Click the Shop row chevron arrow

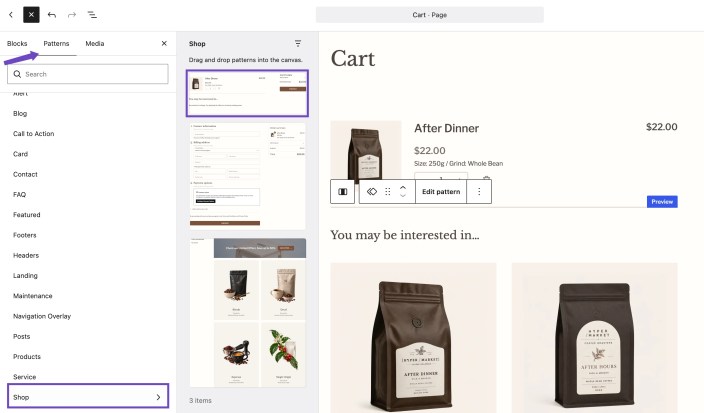click(158, 397)
